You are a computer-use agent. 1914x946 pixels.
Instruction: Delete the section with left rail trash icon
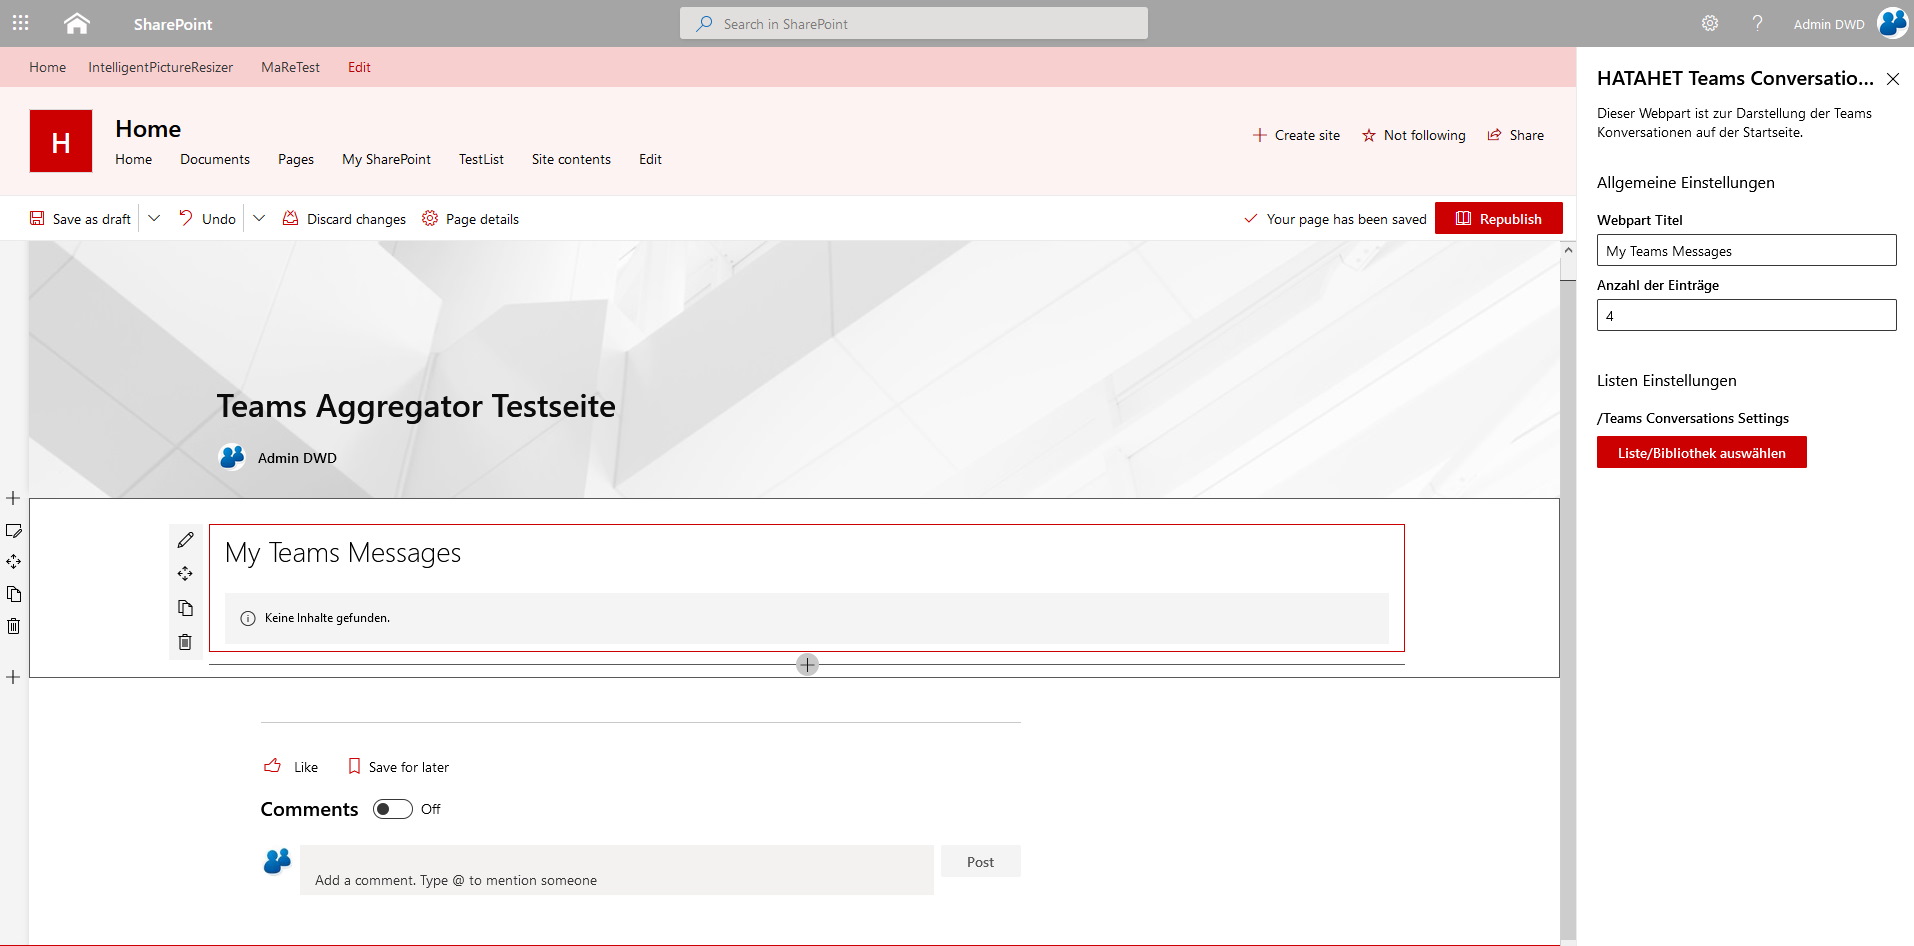coord(13,626)
